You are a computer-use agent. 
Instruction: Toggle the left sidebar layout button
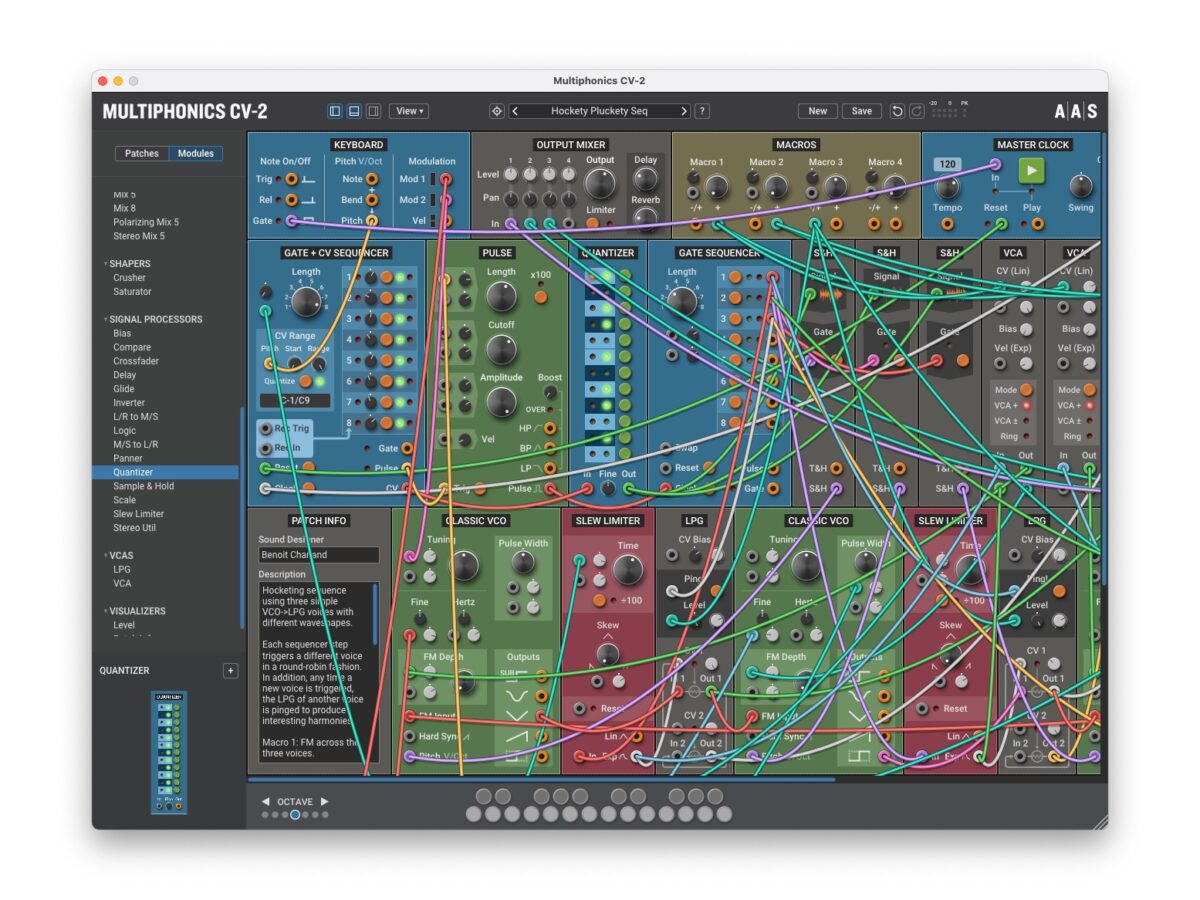point(335,111)
